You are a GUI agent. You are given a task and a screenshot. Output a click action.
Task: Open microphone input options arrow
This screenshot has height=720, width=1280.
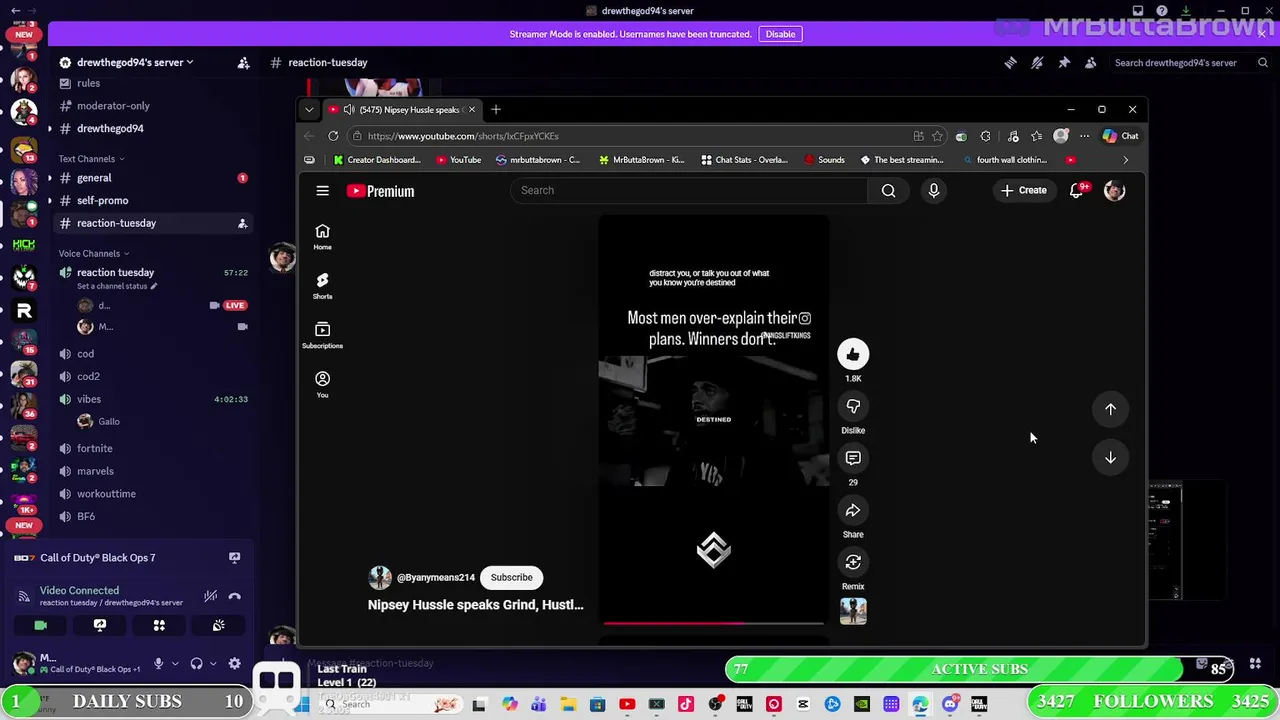[174, 663]
